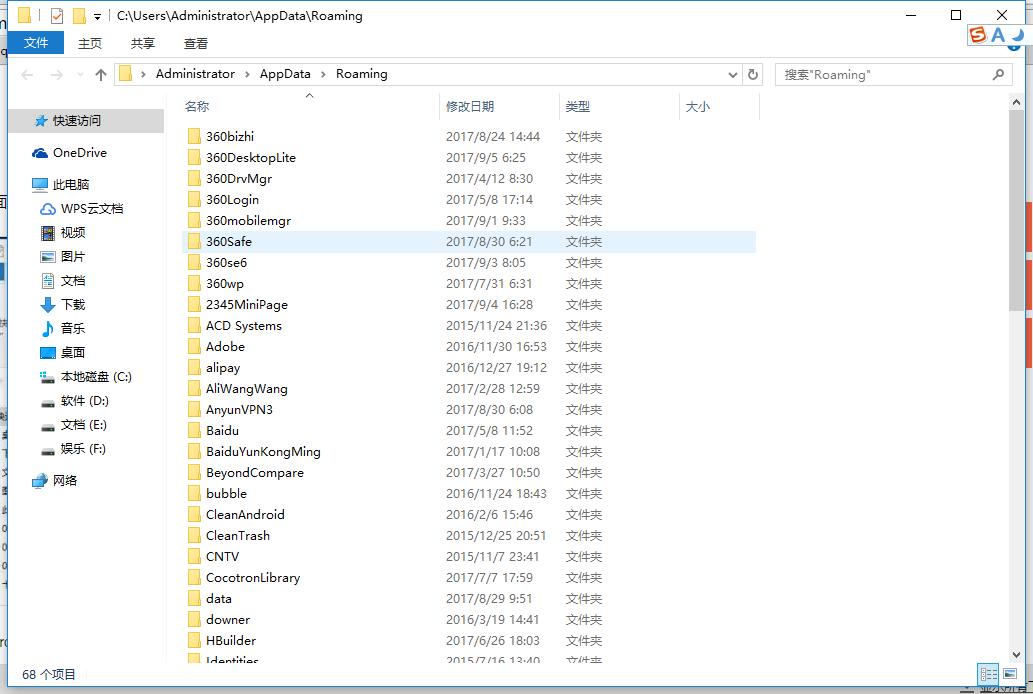1033x694 pixels.
Task: Switch to the 共享 ribbon tab
Action: [142, 43]
